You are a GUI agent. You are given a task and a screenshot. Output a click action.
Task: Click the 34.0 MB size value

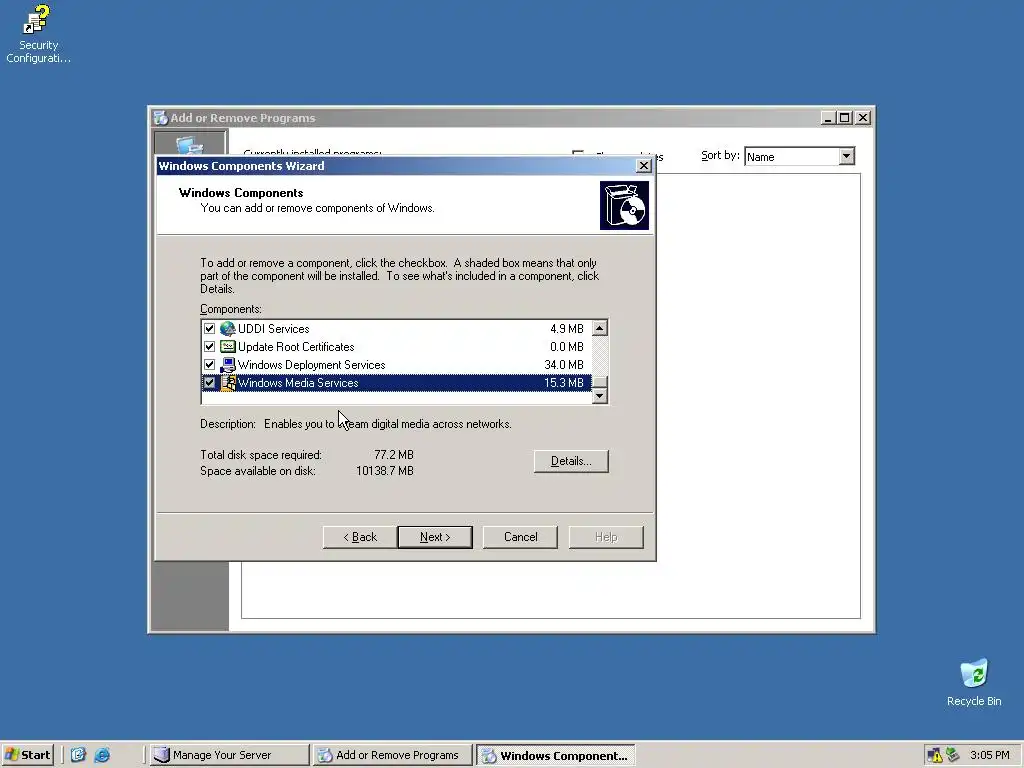pos(564,365)
